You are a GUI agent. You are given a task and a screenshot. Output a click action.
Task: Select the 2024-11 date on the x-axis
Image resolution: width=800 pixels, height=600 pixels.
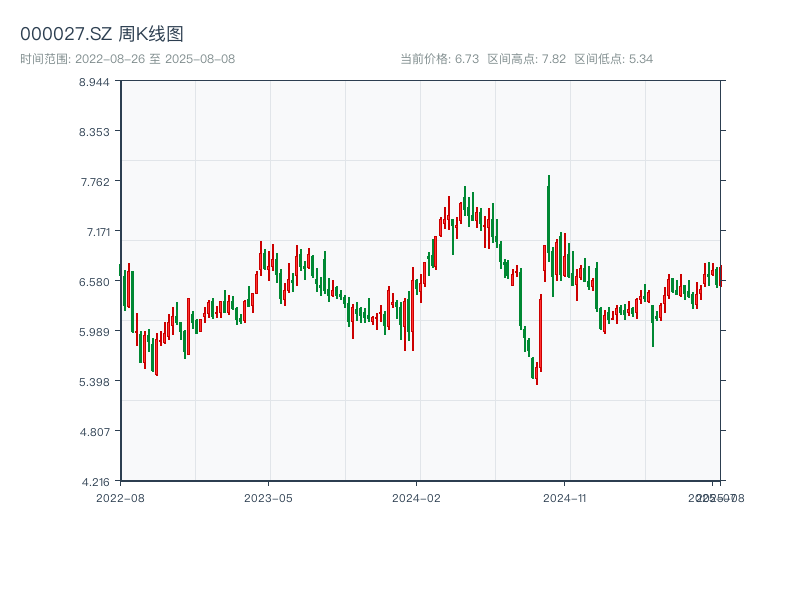[x=566, y=497]
